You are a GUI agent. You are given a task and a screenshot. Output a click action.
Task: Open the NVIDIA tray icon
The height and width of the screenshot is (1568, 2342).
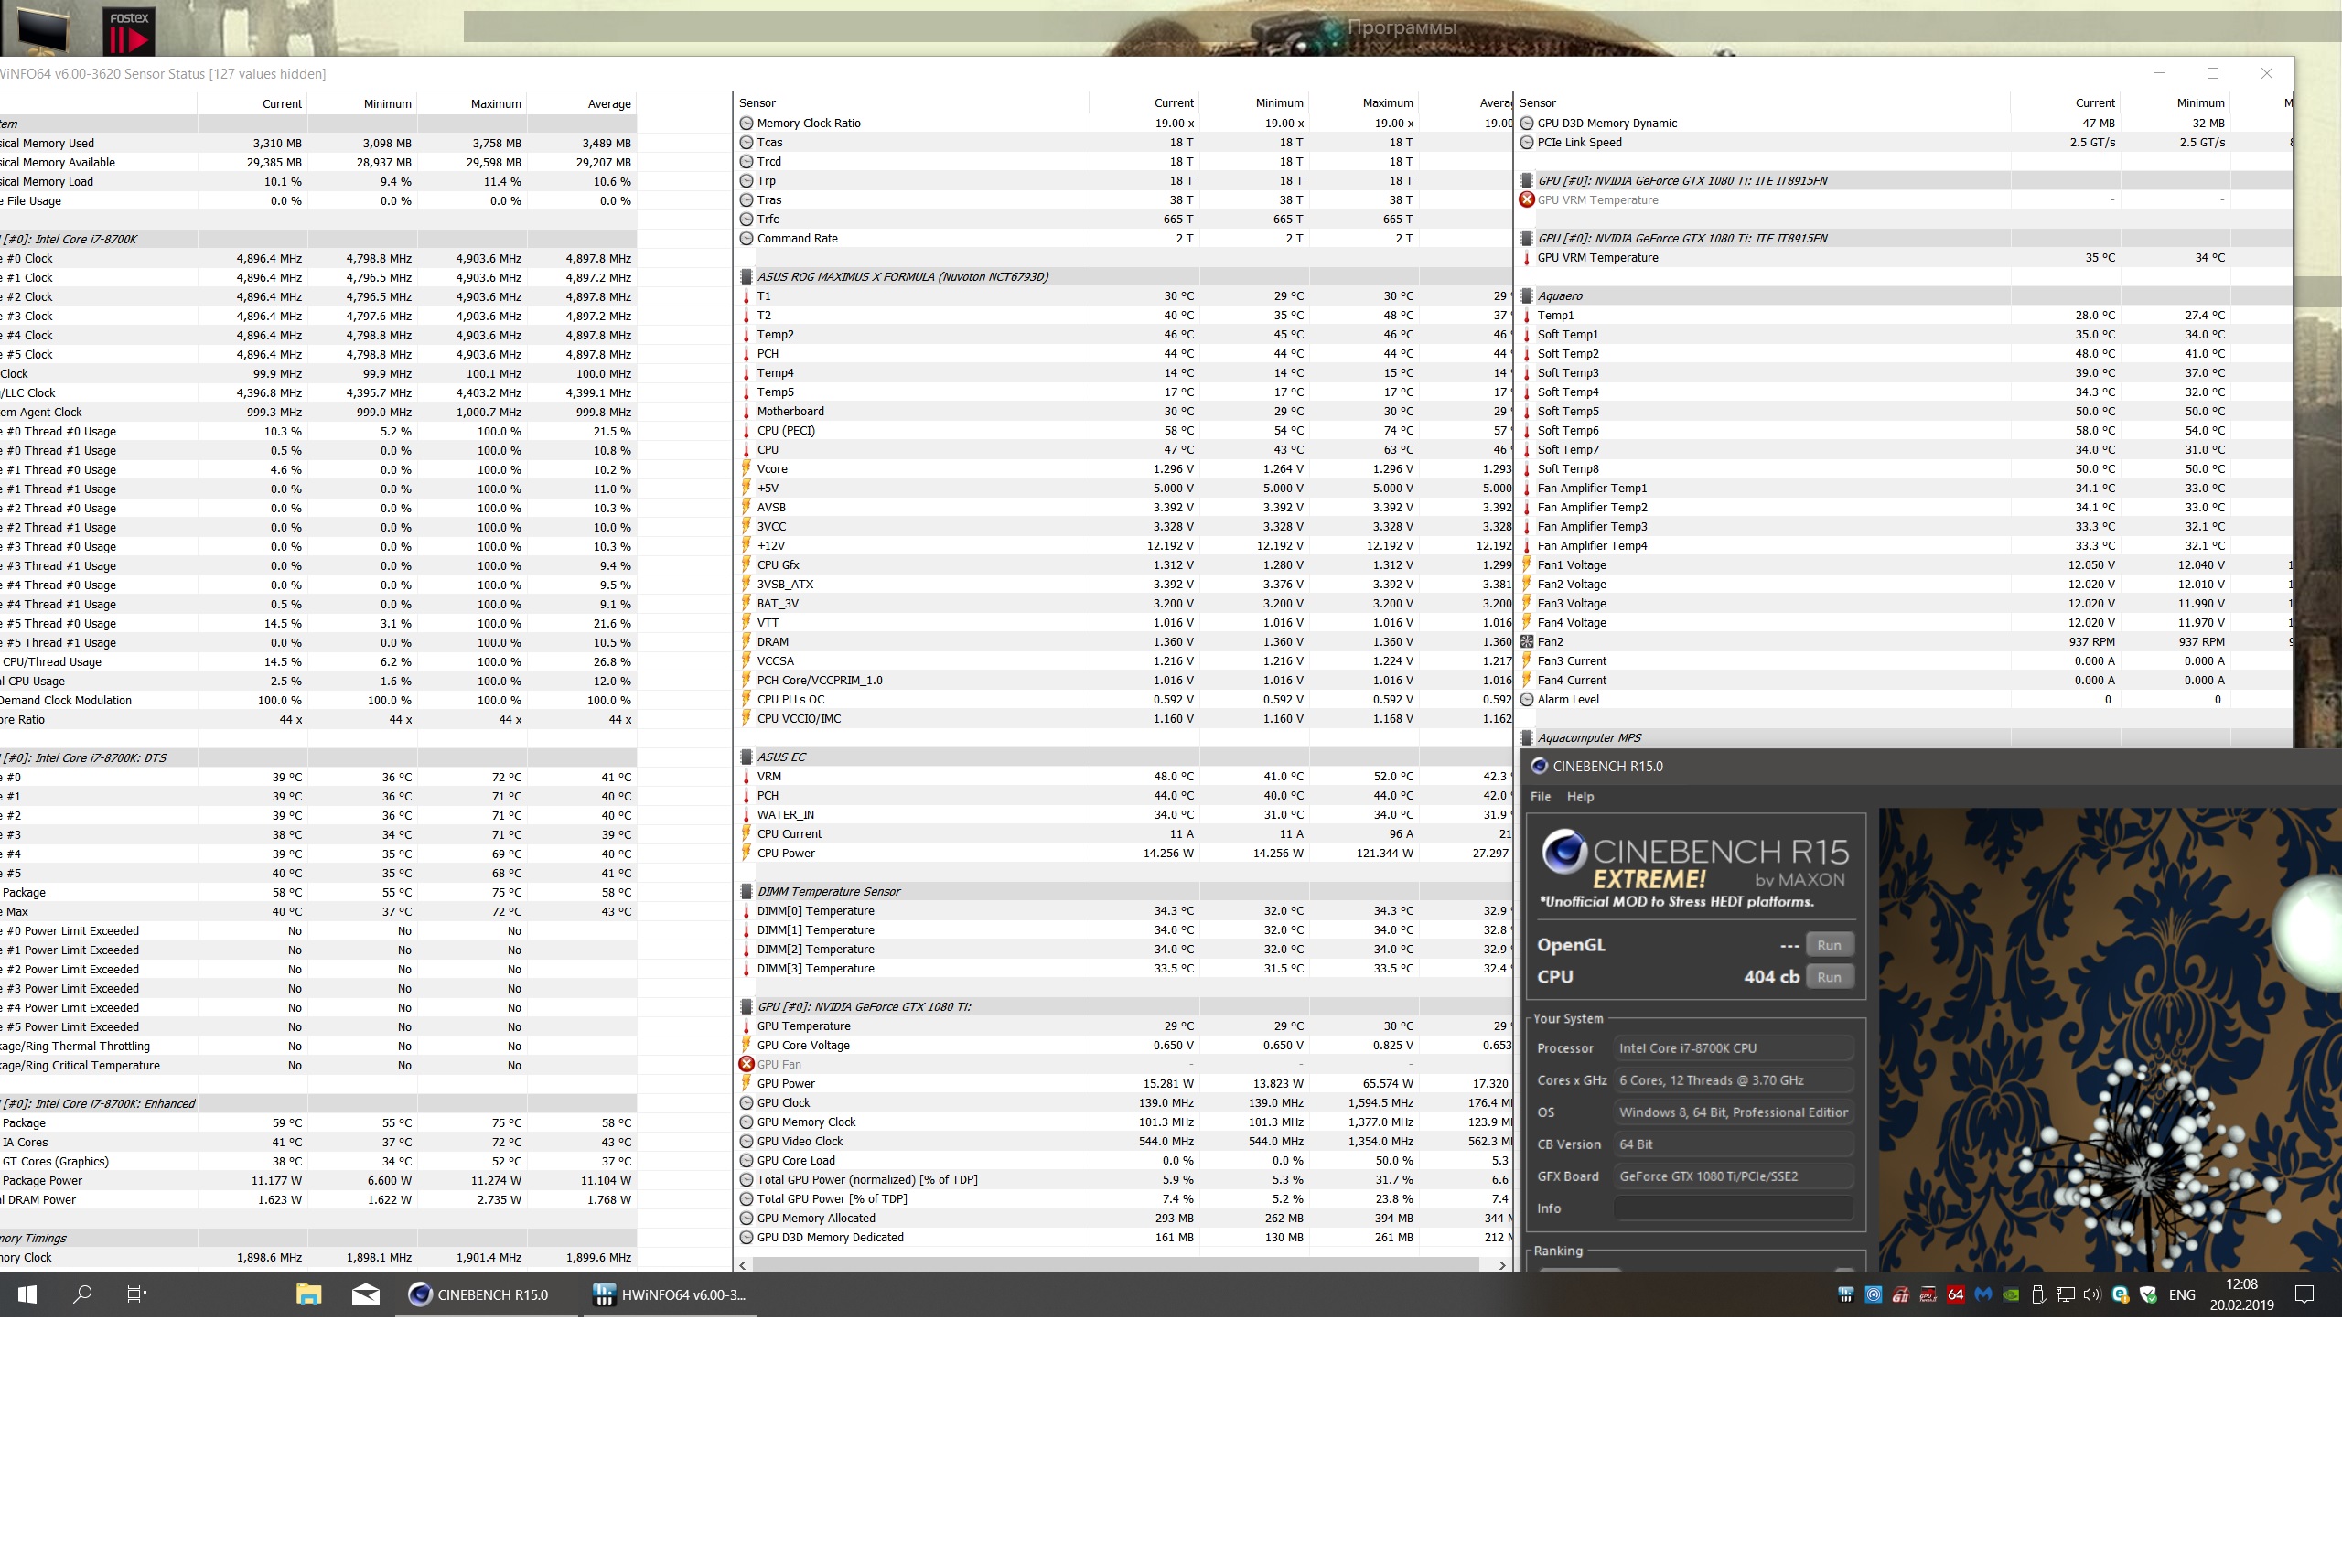click(2011, 1294)
